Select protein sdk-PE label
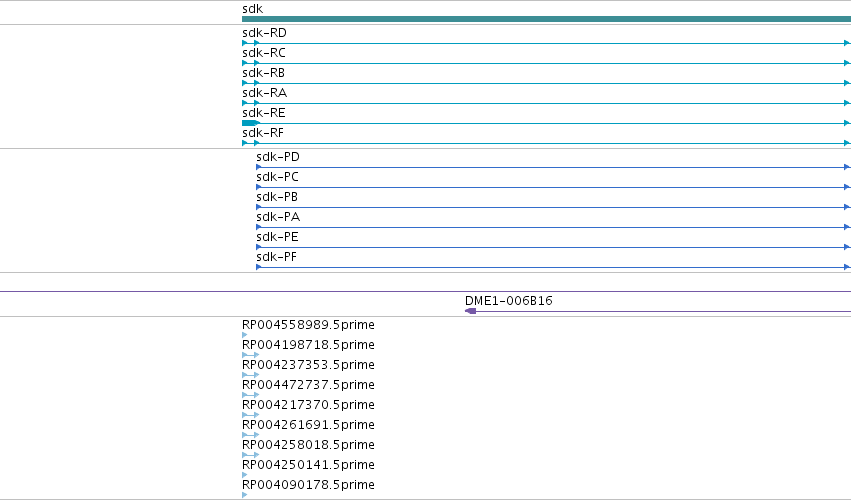The height and width of the screenshot is (500, 851). 277,237
